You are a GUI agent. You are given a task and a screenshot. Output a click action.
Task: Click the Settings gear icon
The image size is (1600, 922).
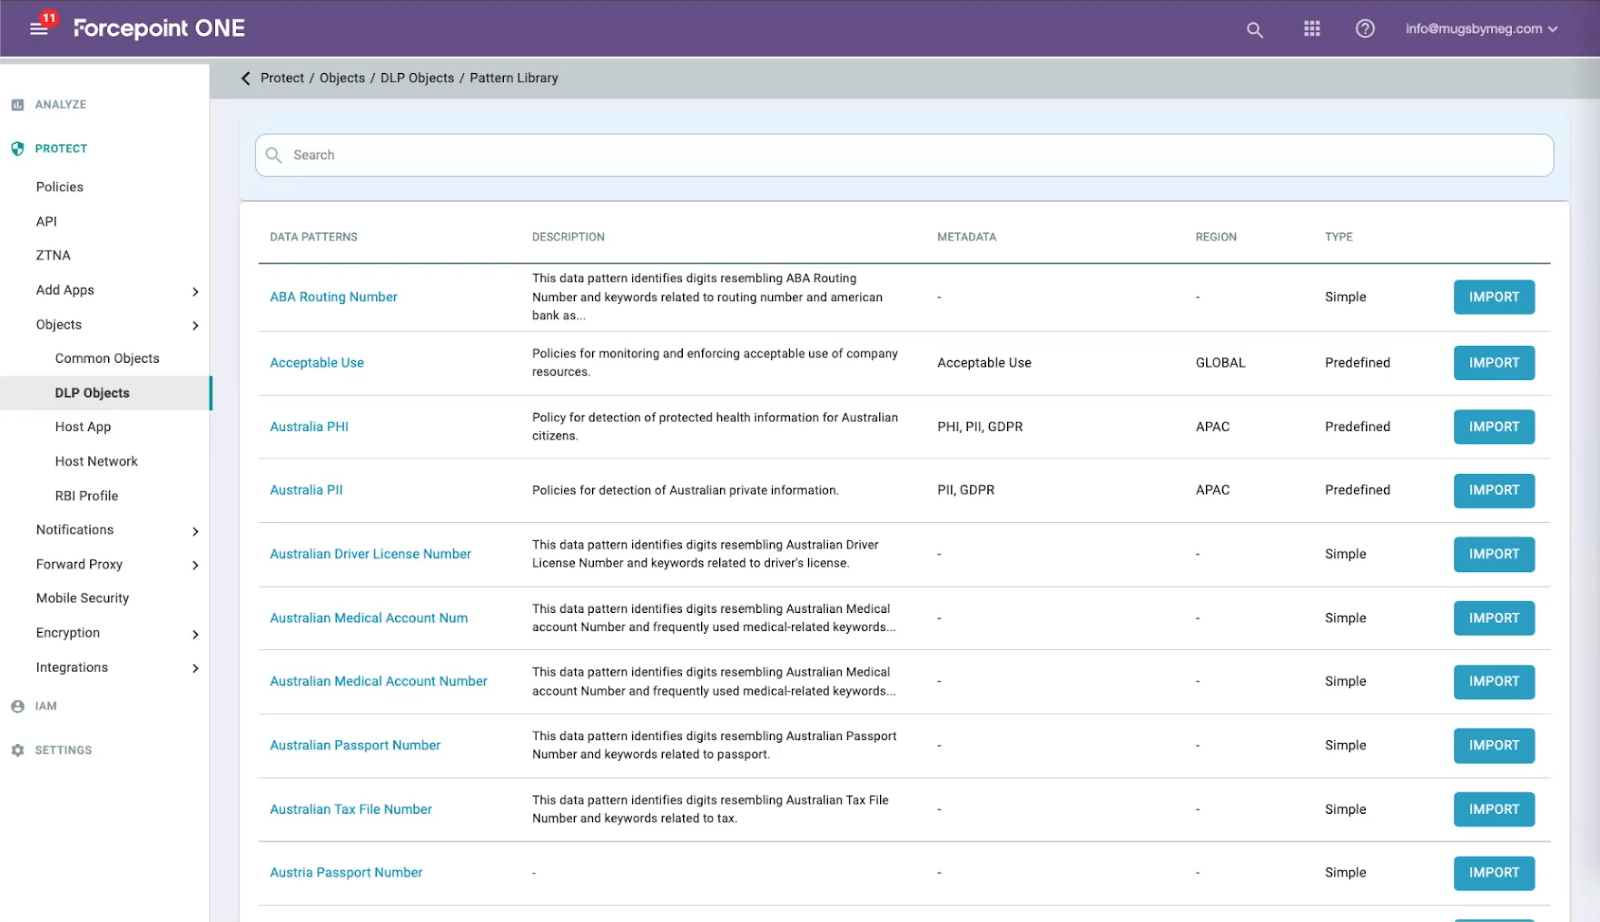tap(16, 749)
